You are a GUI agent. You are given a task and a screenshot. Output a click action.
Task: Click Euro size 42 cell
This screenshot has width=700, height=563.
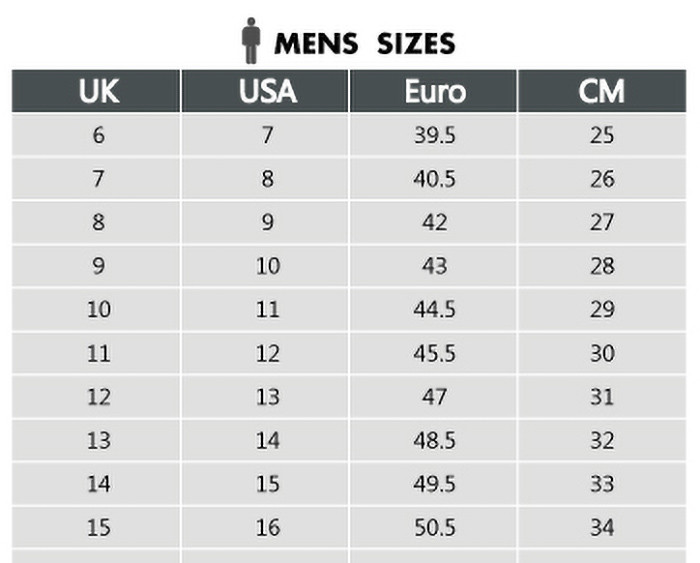[x=433, y=222]
